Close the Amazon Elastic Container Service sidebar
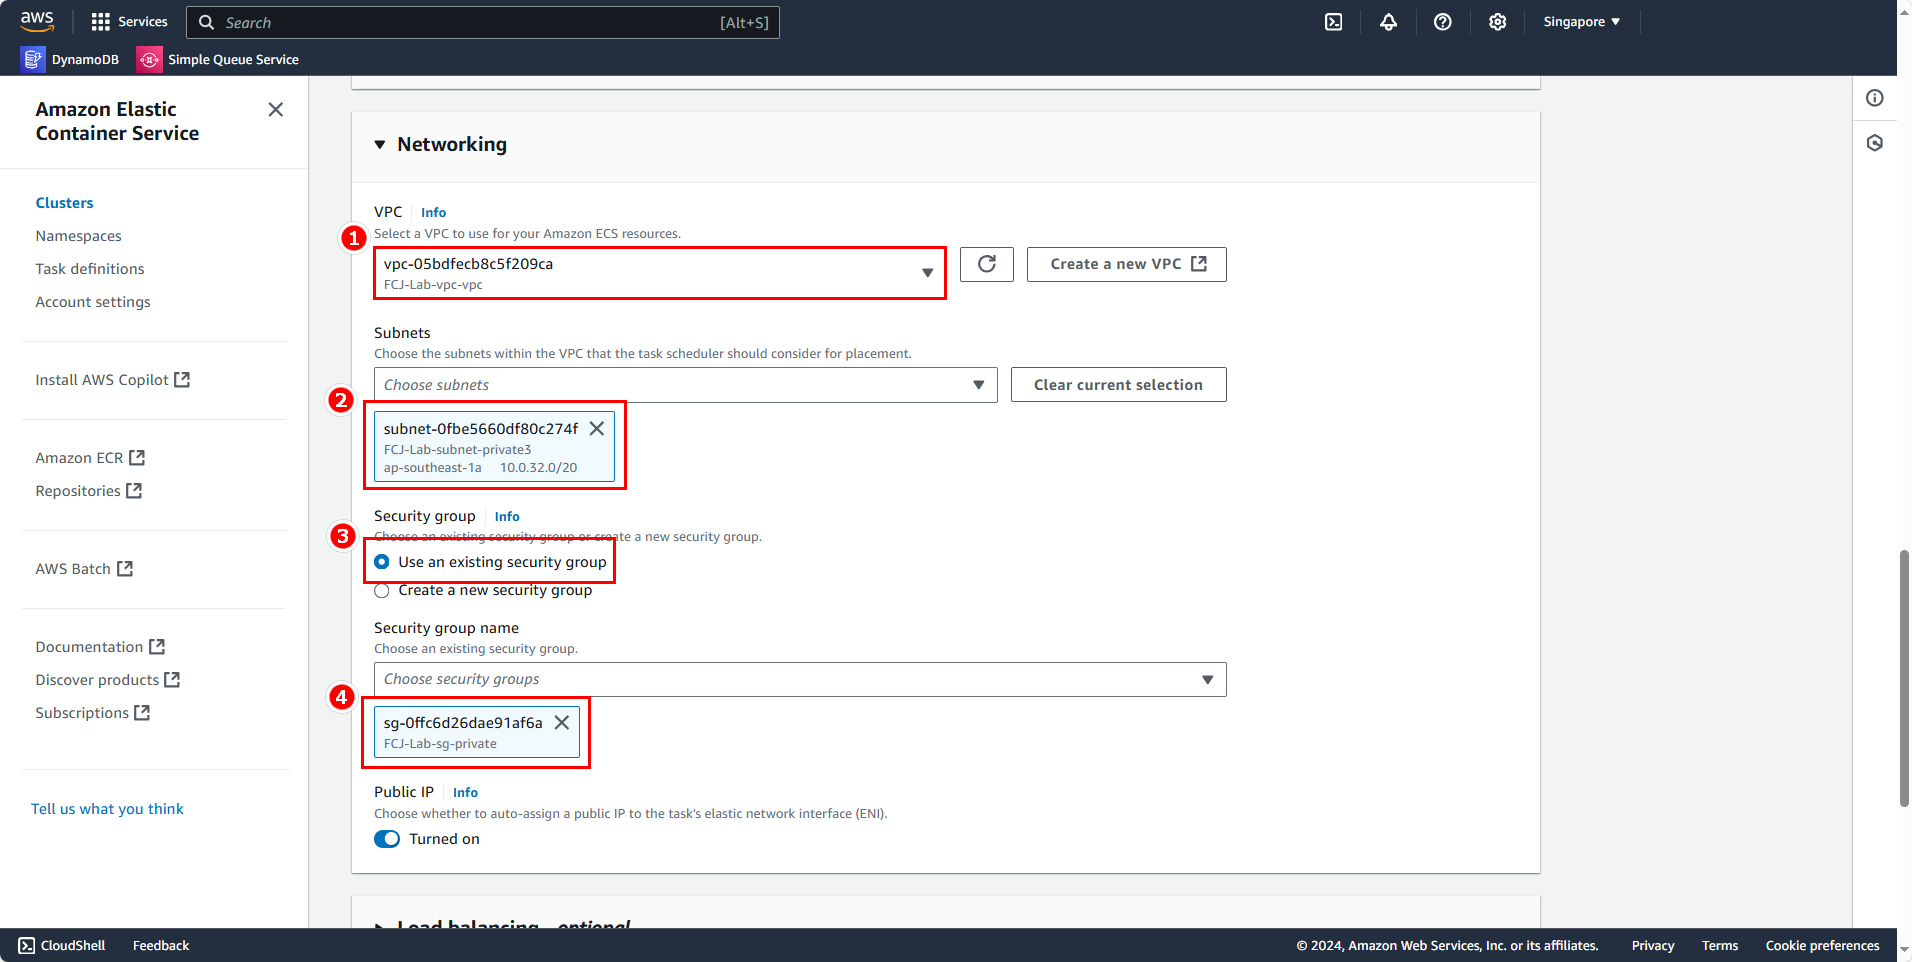Screen dimensions: 1912x962 click(276, 110)
